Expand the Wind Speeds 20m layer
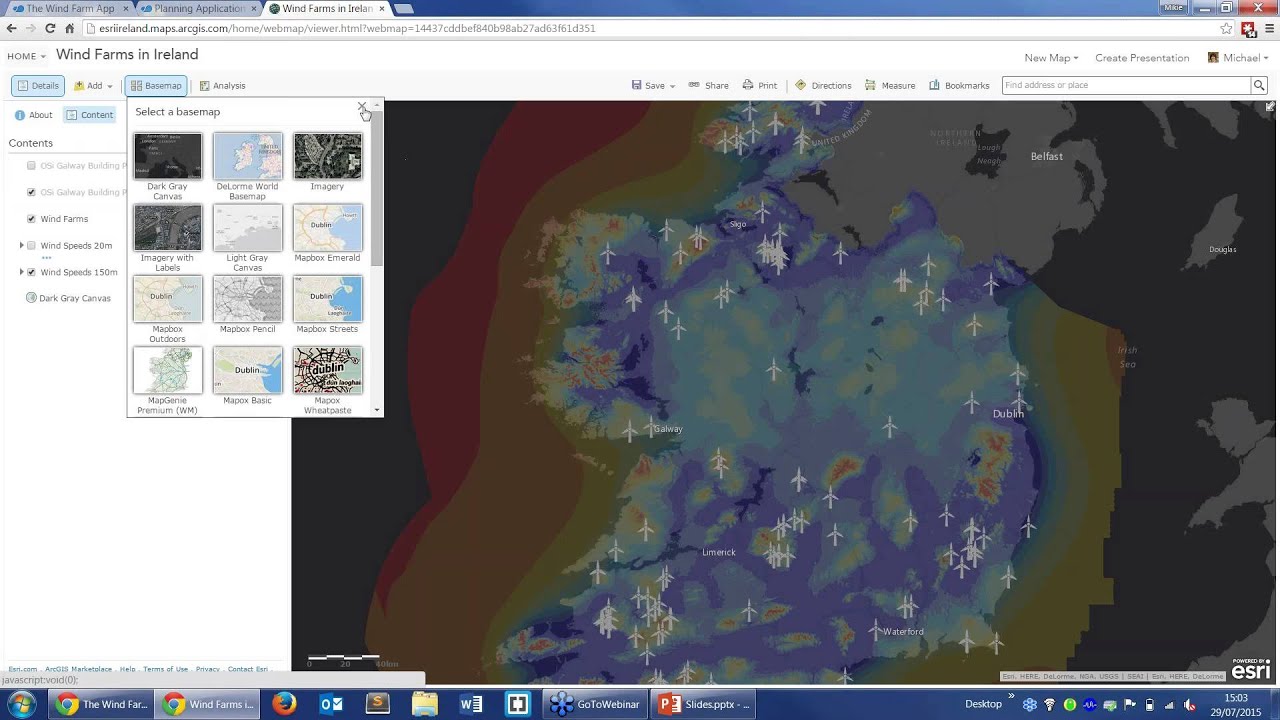Screen dimensions: 1280x720 (21, 245)
